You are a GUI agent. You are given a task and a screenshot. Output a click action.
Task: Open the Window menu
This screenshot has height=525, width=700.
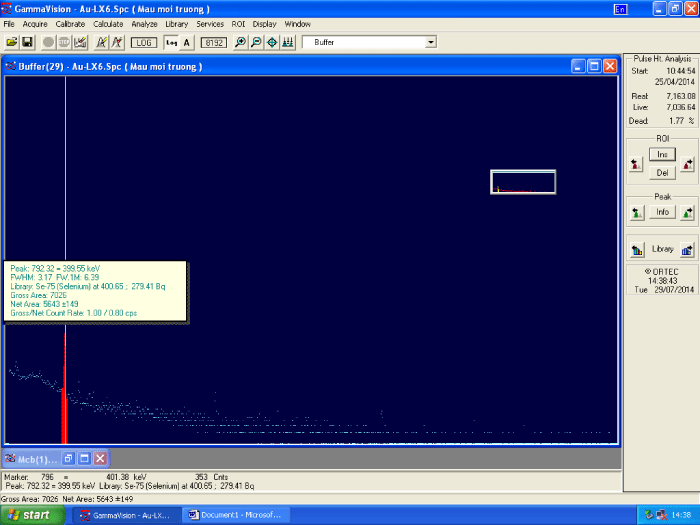297,24
